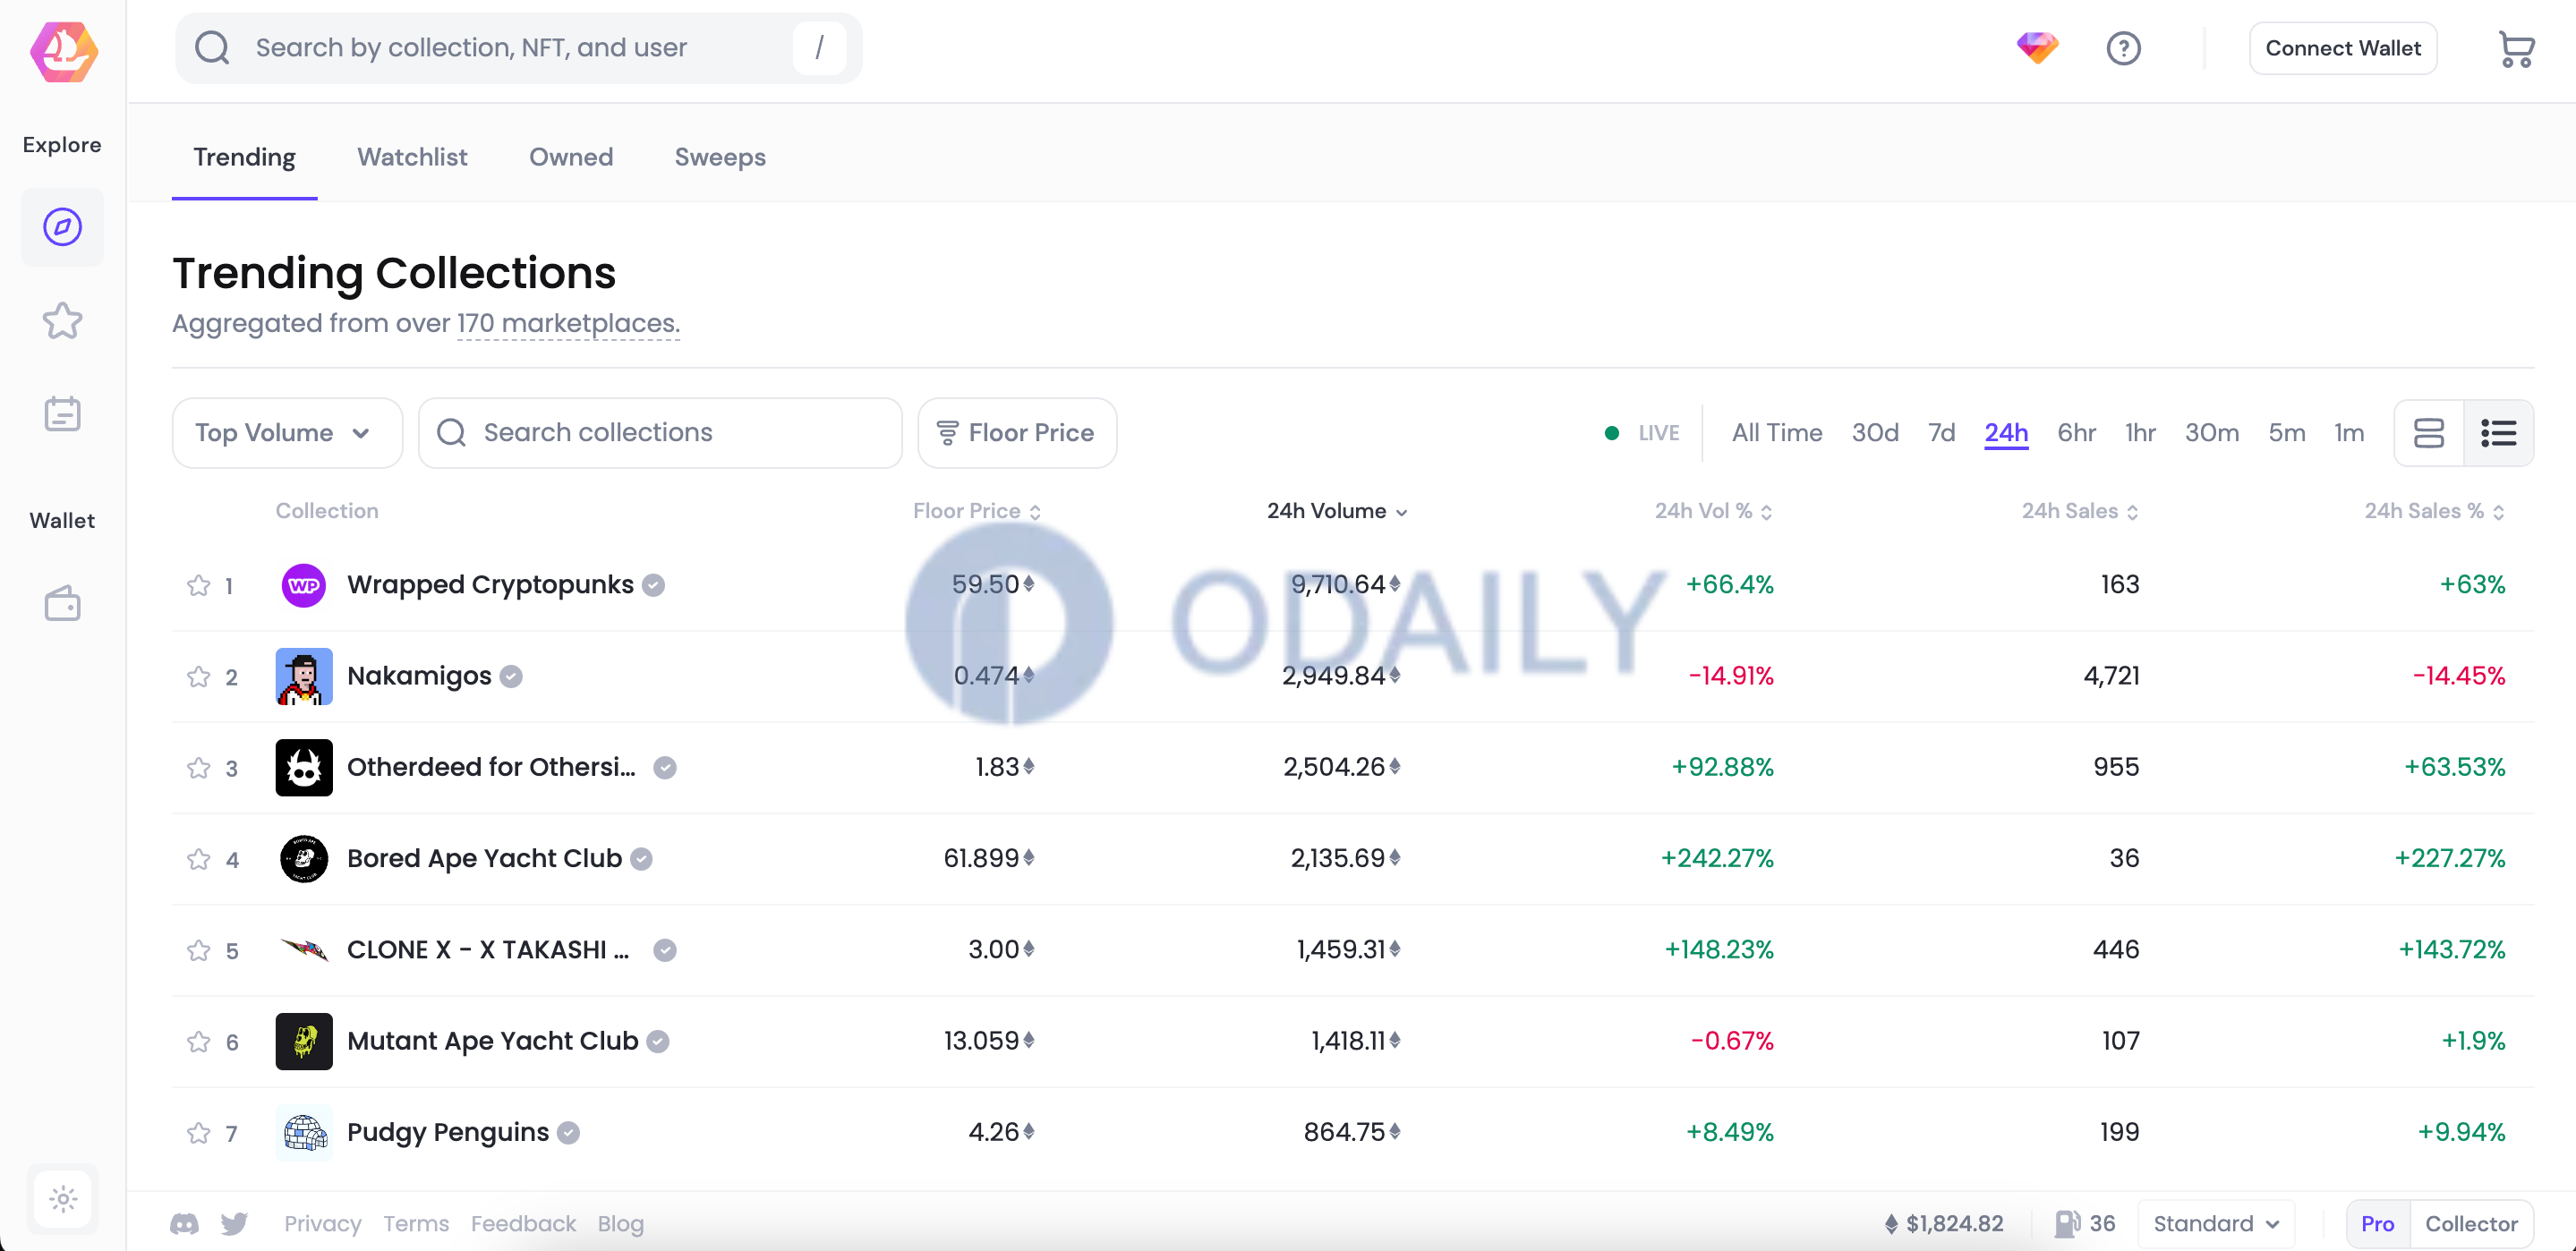Click the Pudgy Penguins avatar

coord(304,1132)
